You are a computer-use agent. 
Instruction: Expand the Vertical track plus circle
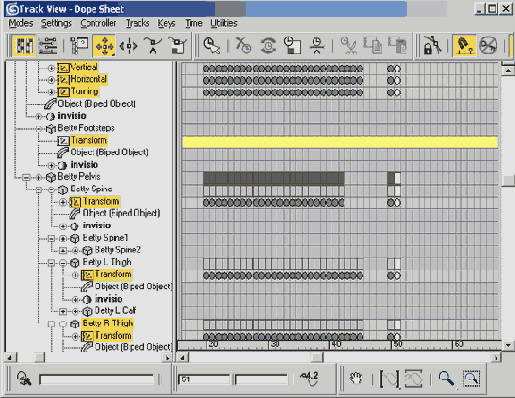pos(51,68)
